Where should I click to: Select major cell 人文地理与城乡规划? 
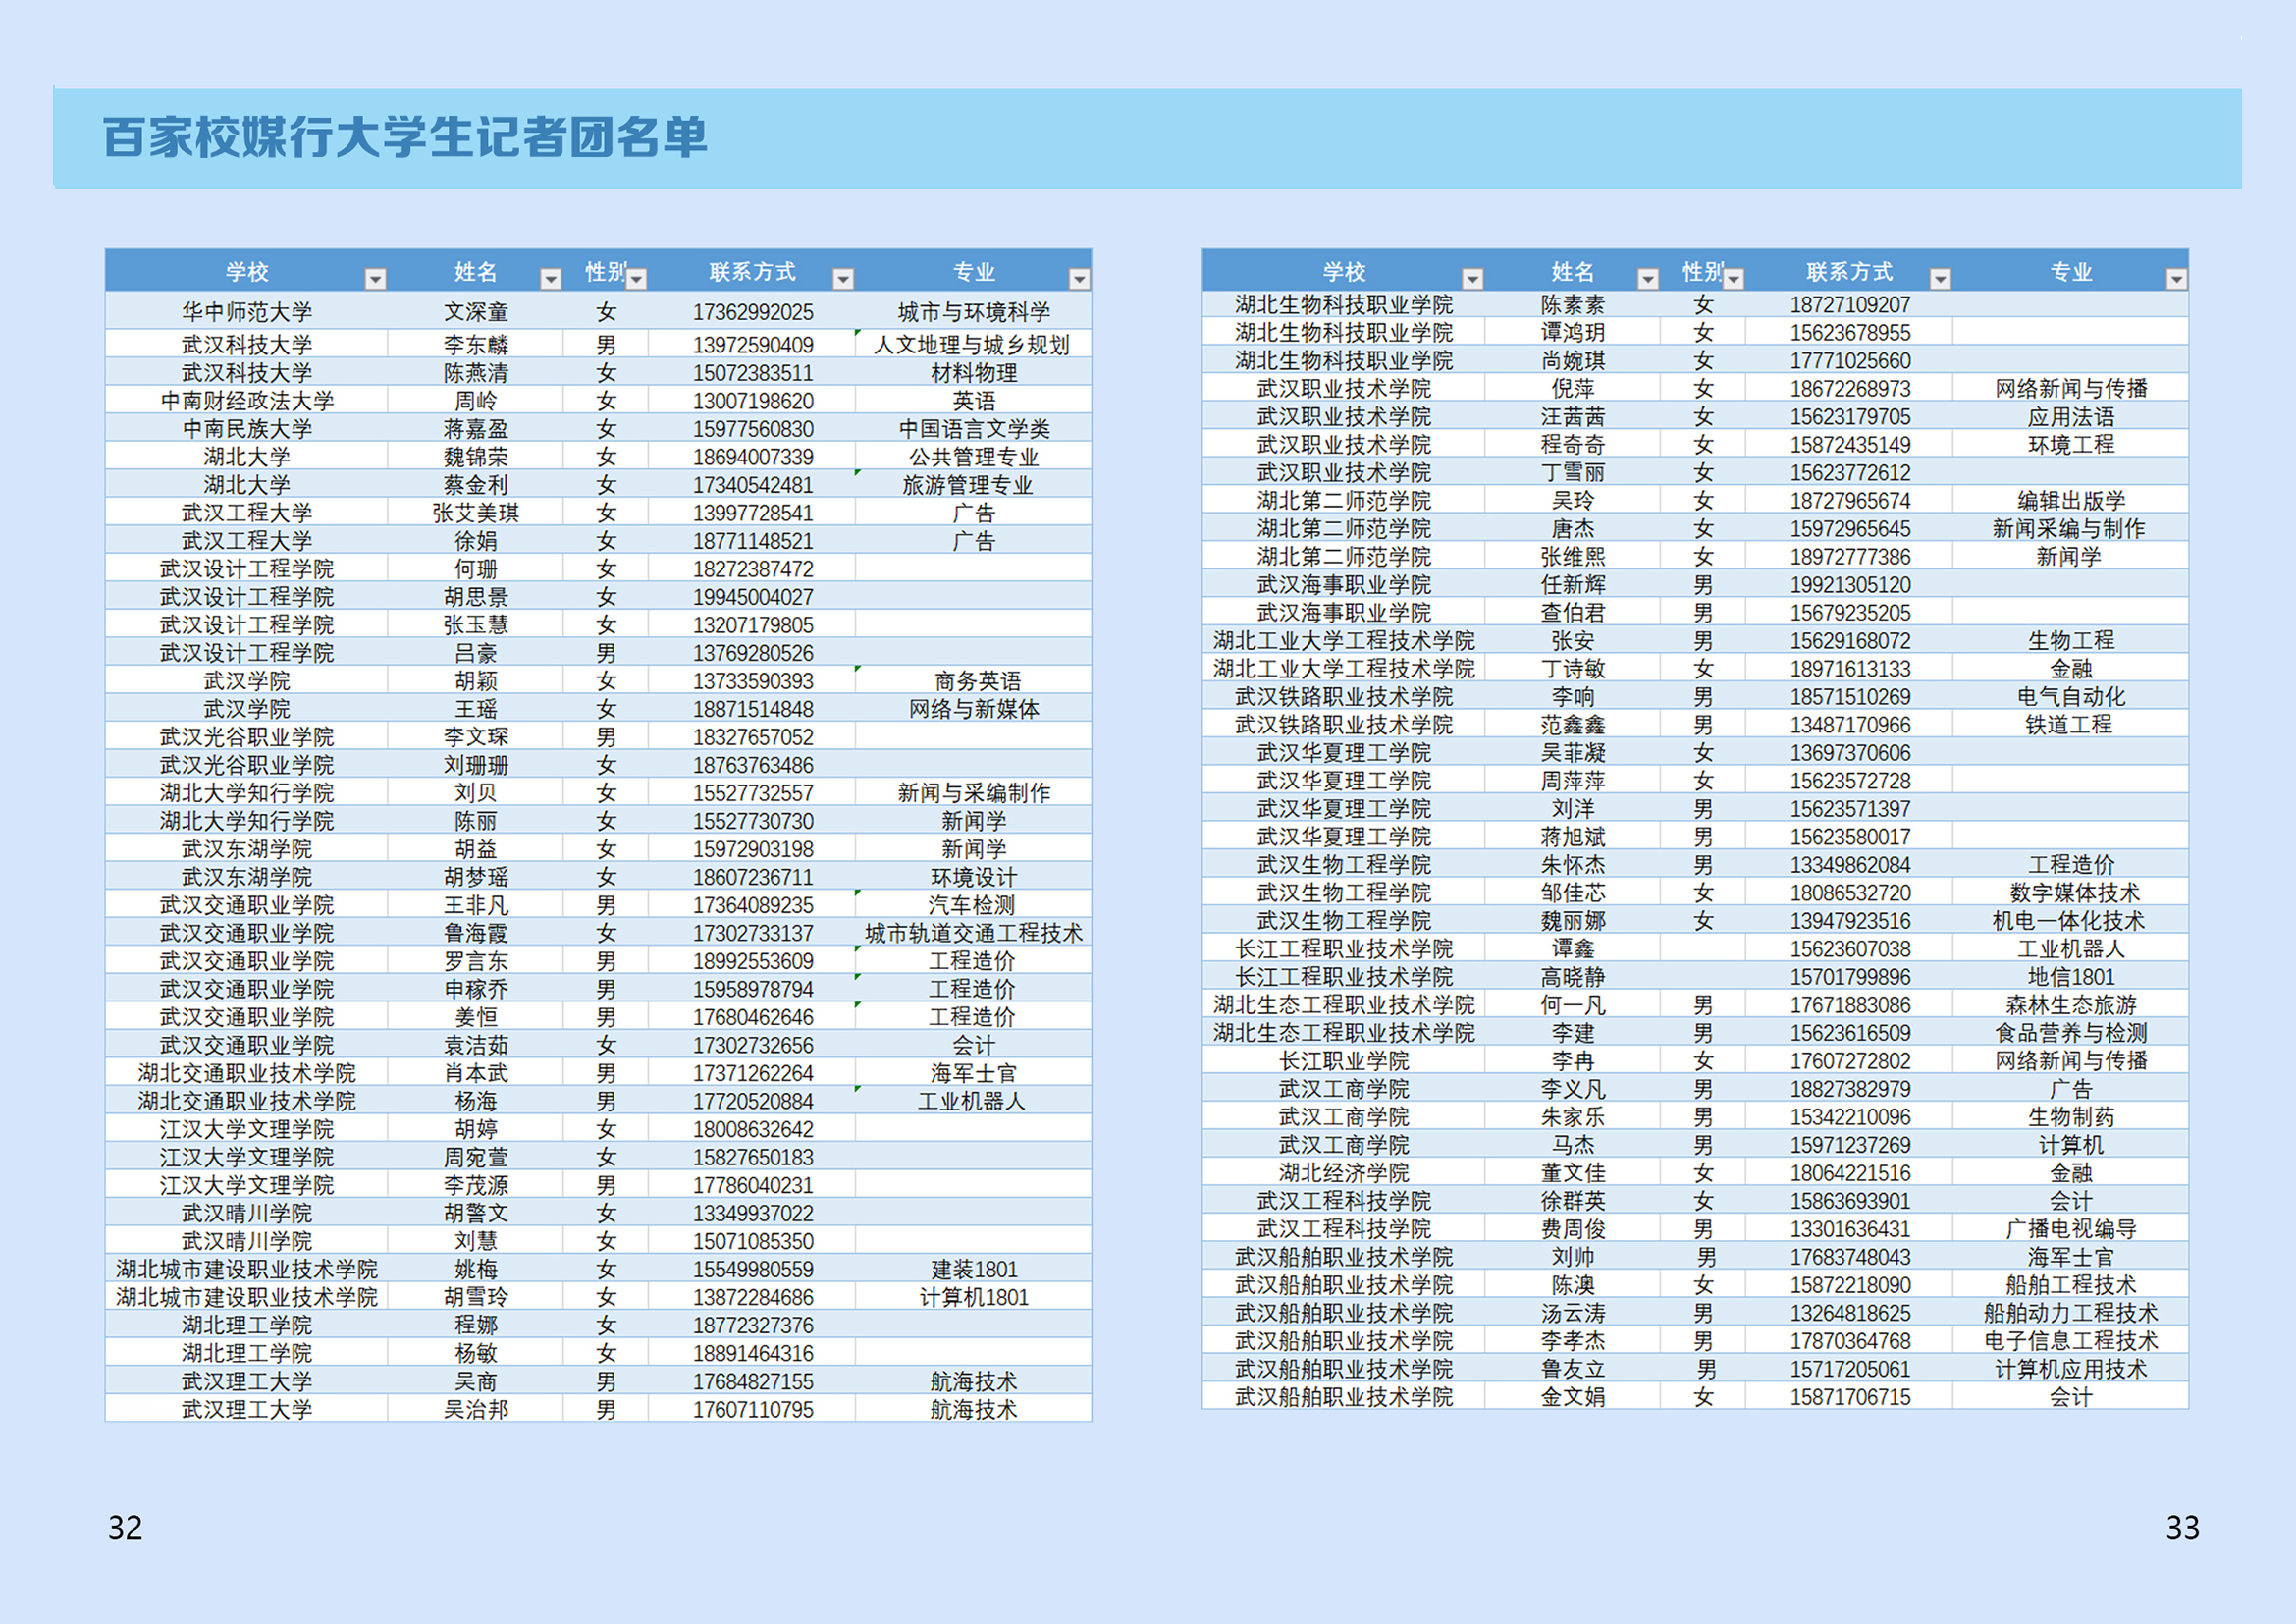[974, 344]
